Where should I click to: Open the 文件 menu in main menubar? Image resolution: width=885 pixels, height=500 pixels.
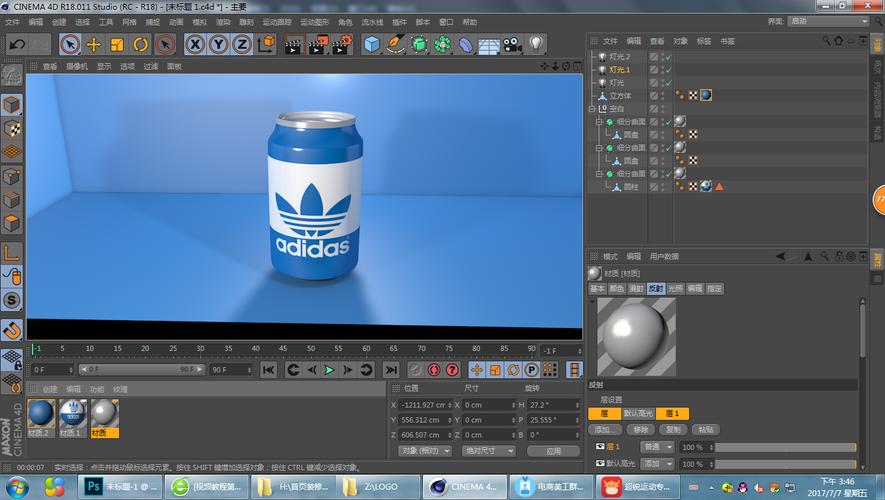[x=12, y=22]
